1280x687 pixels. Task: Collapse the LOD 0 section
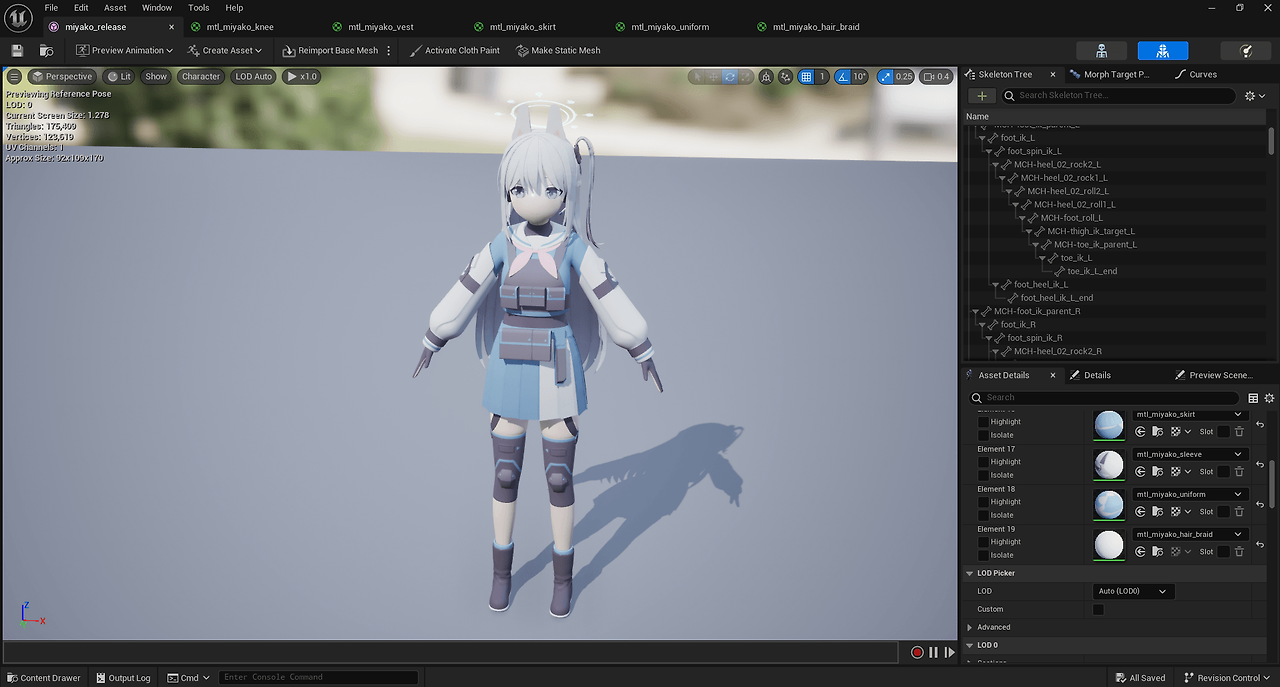pos(970,645)
